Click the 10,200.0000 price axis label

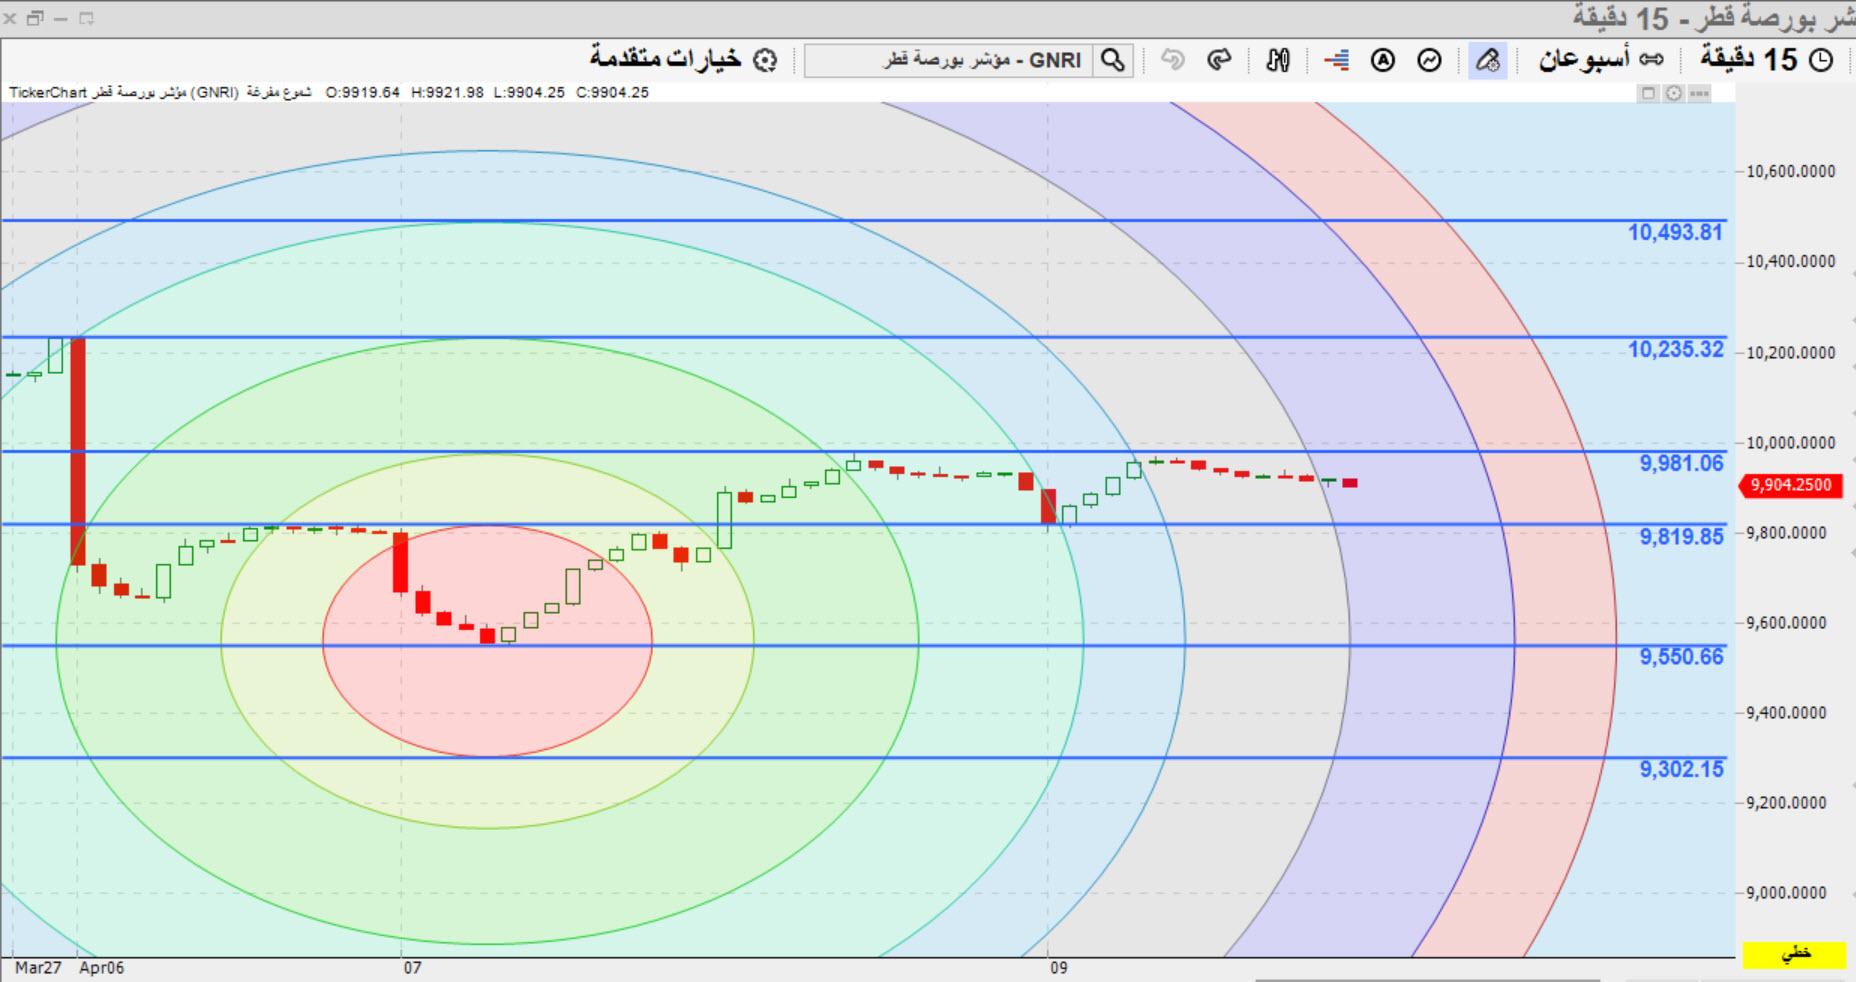[x=1791, y=353]
